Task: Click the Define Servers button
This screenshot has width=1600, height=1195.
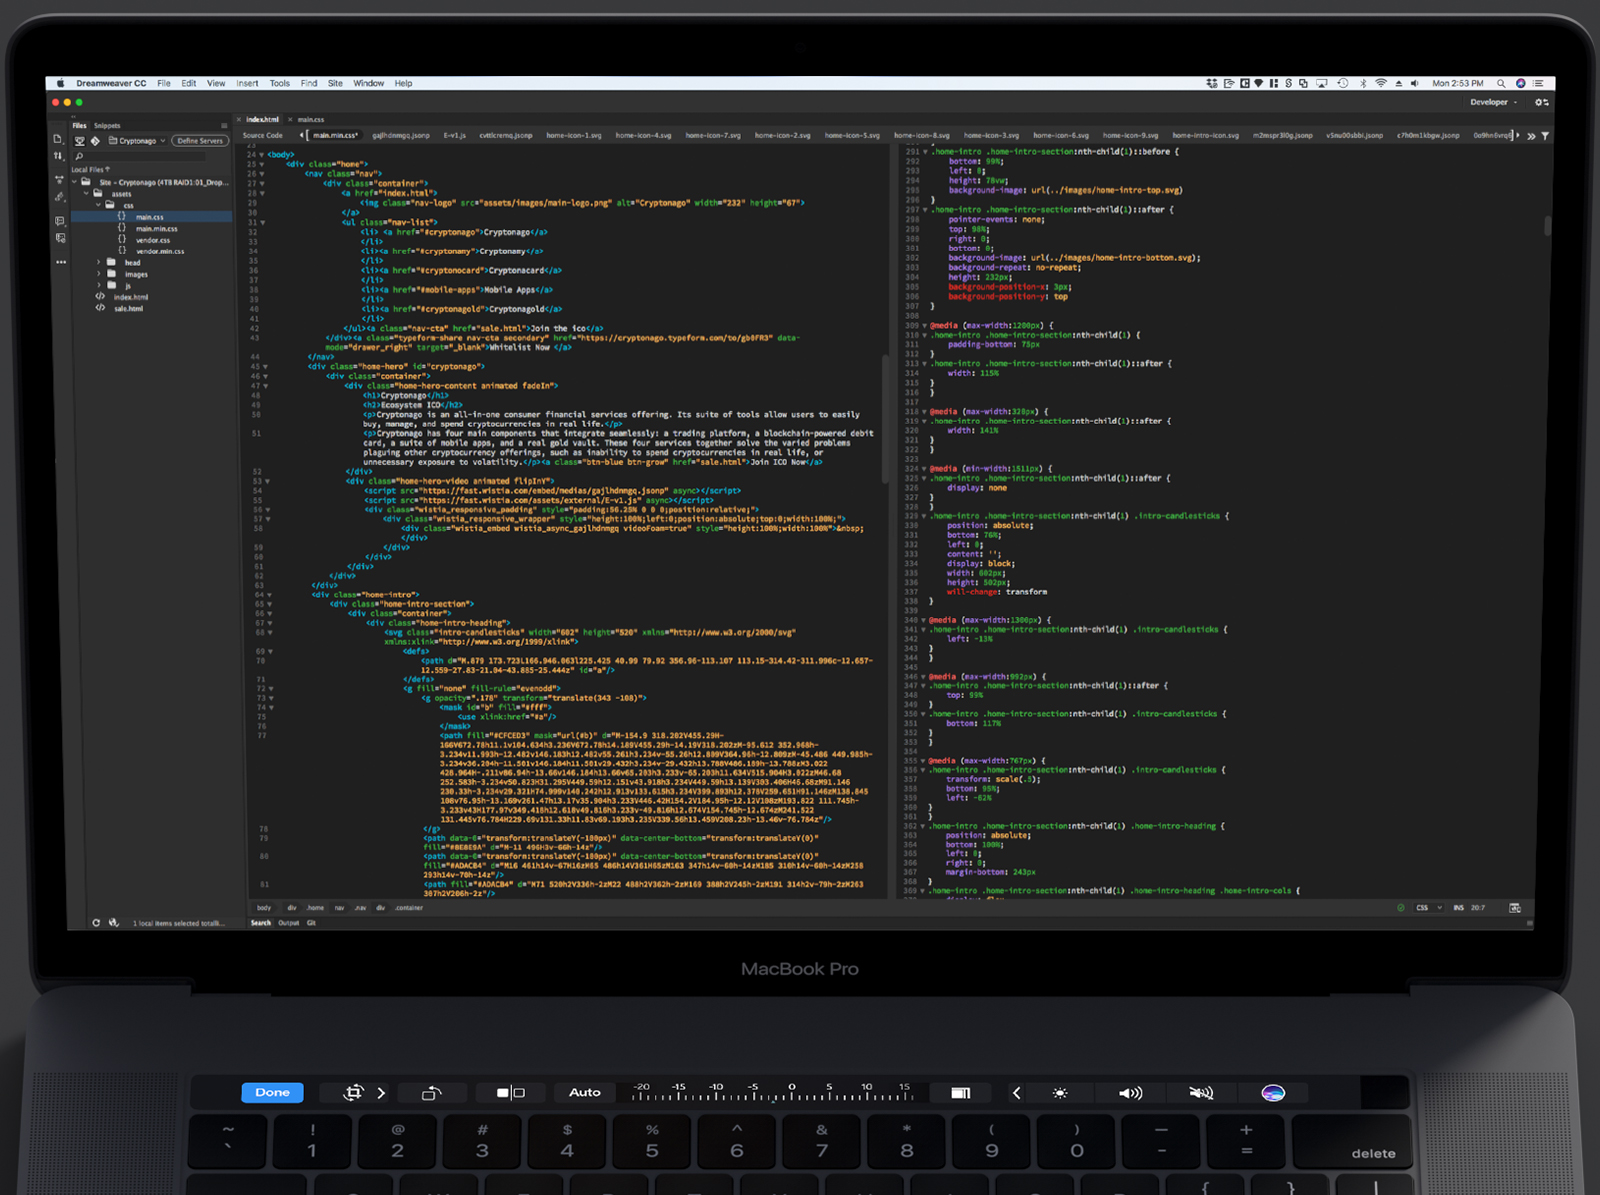Action: coord(199,141)
